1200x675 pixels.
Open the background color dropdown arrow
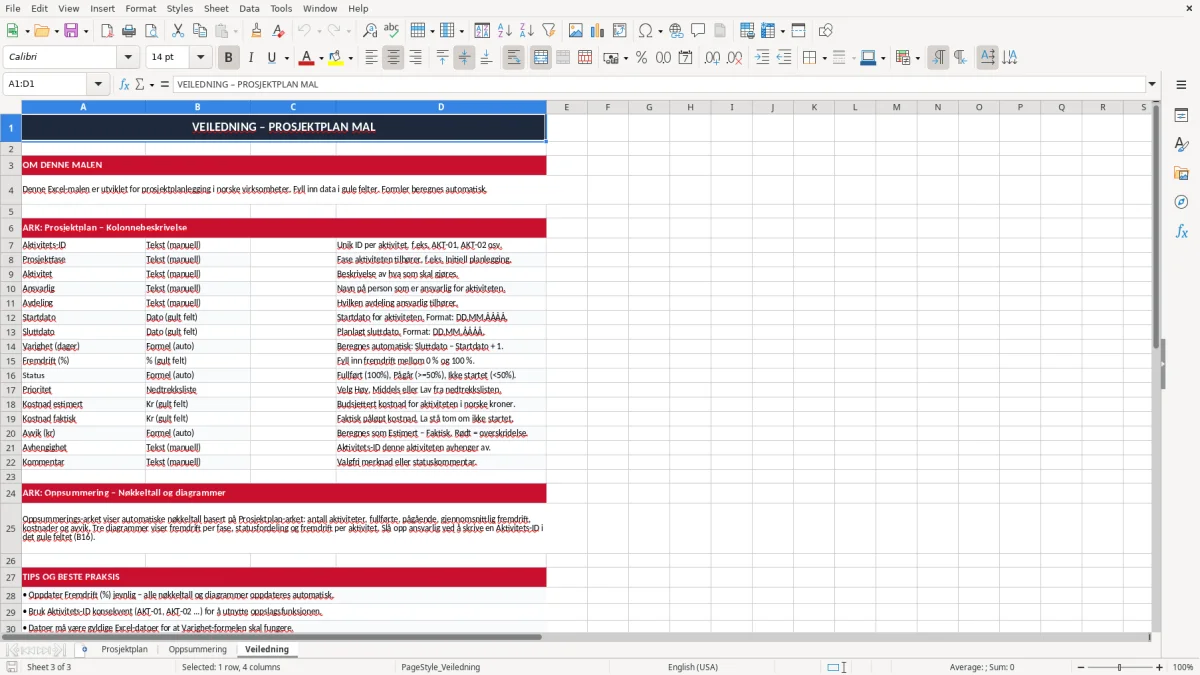tap(350, 58)
